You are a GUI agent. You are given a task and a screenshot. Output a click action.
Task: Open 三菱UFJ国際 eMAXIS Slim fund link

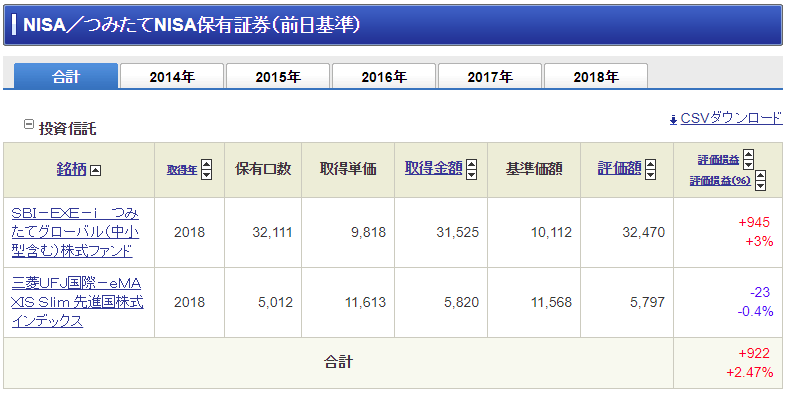(77, 302)
